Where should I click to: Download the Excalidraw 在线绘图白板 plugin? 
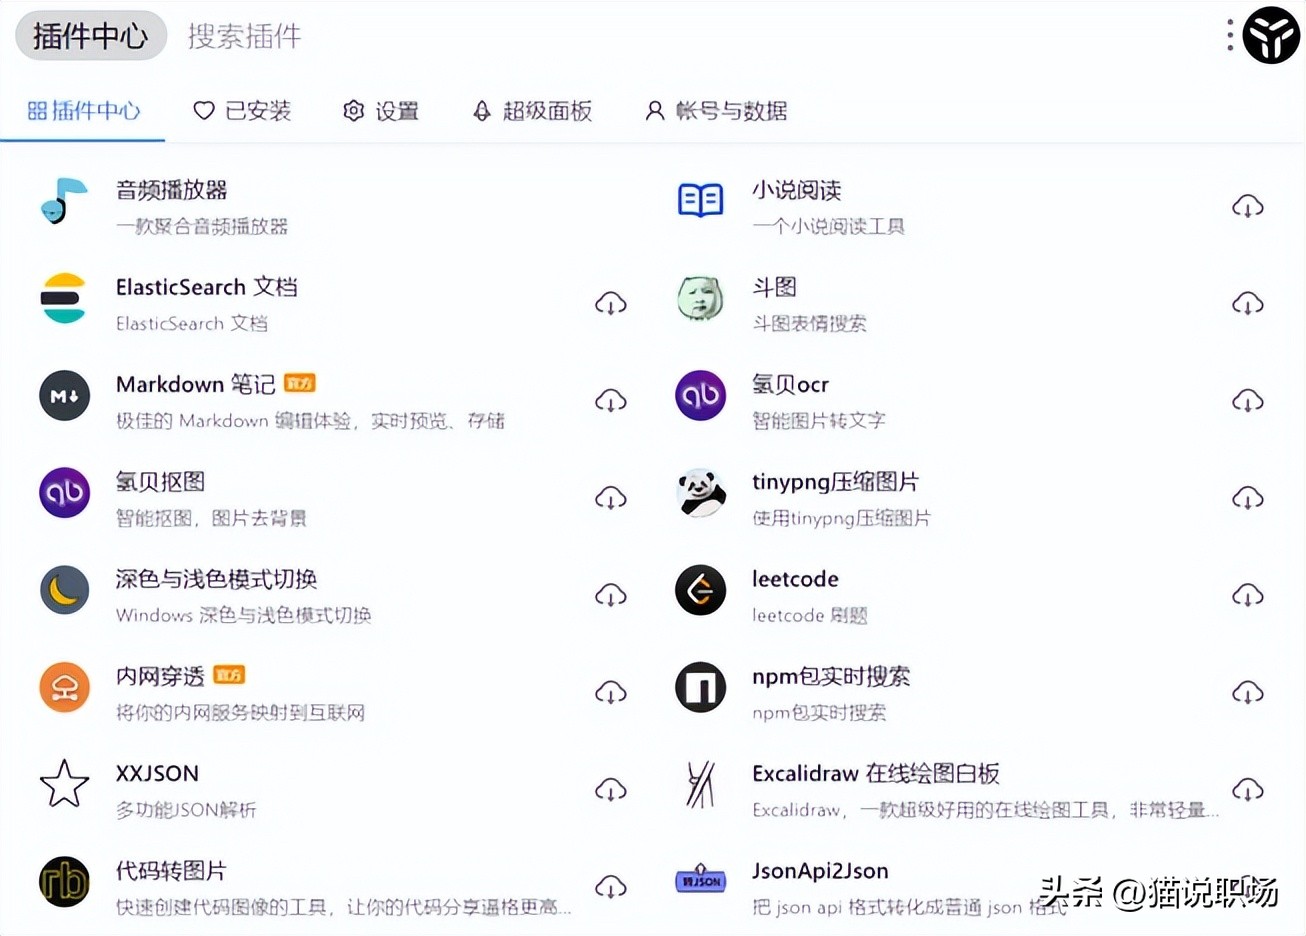tap(1247, 788)
